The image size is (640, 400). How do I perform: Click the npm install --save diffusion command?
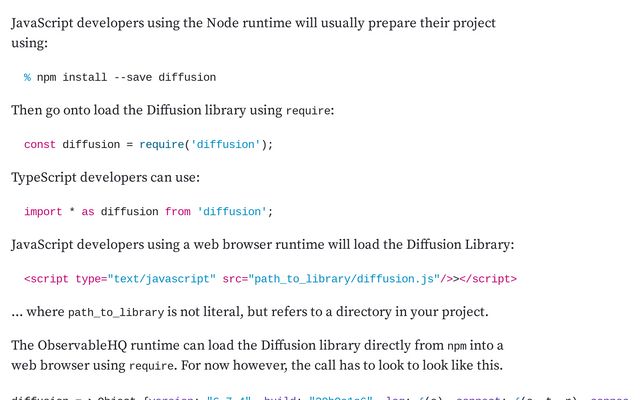126,77
